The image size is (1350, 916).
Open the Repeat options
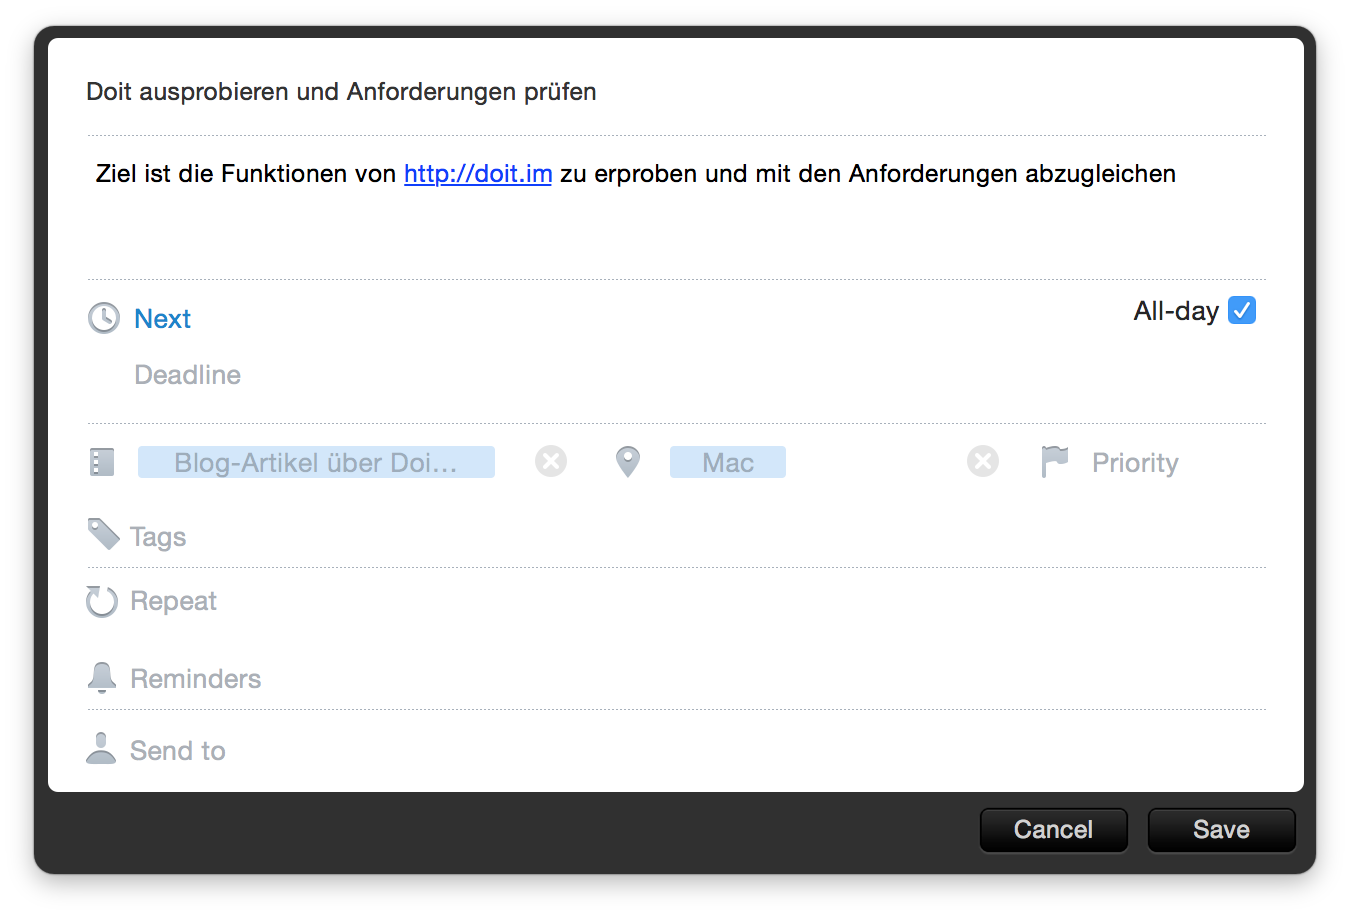tap(174, 601)
